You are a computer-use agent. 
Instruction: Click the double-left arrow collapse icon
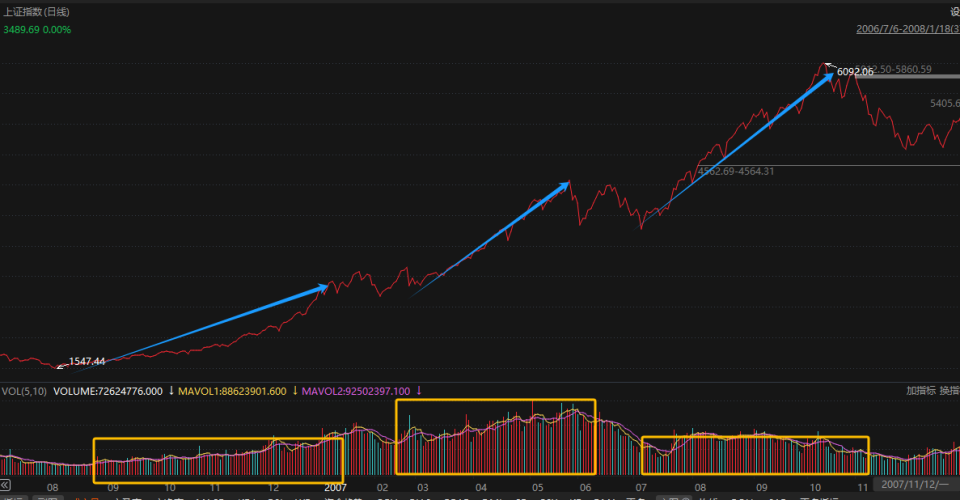point(5,485)
